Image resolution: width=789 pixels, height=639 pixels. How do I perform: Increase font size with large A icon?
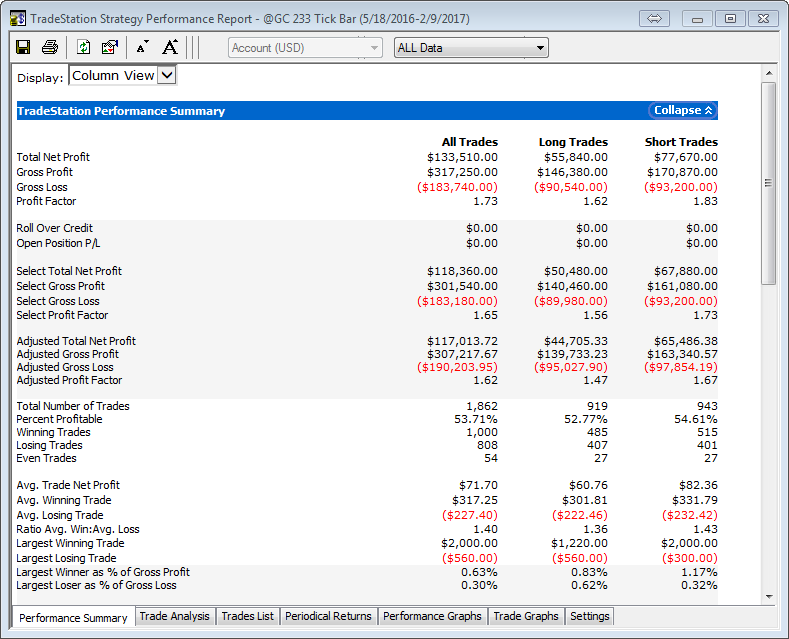[x=170, y=47]
